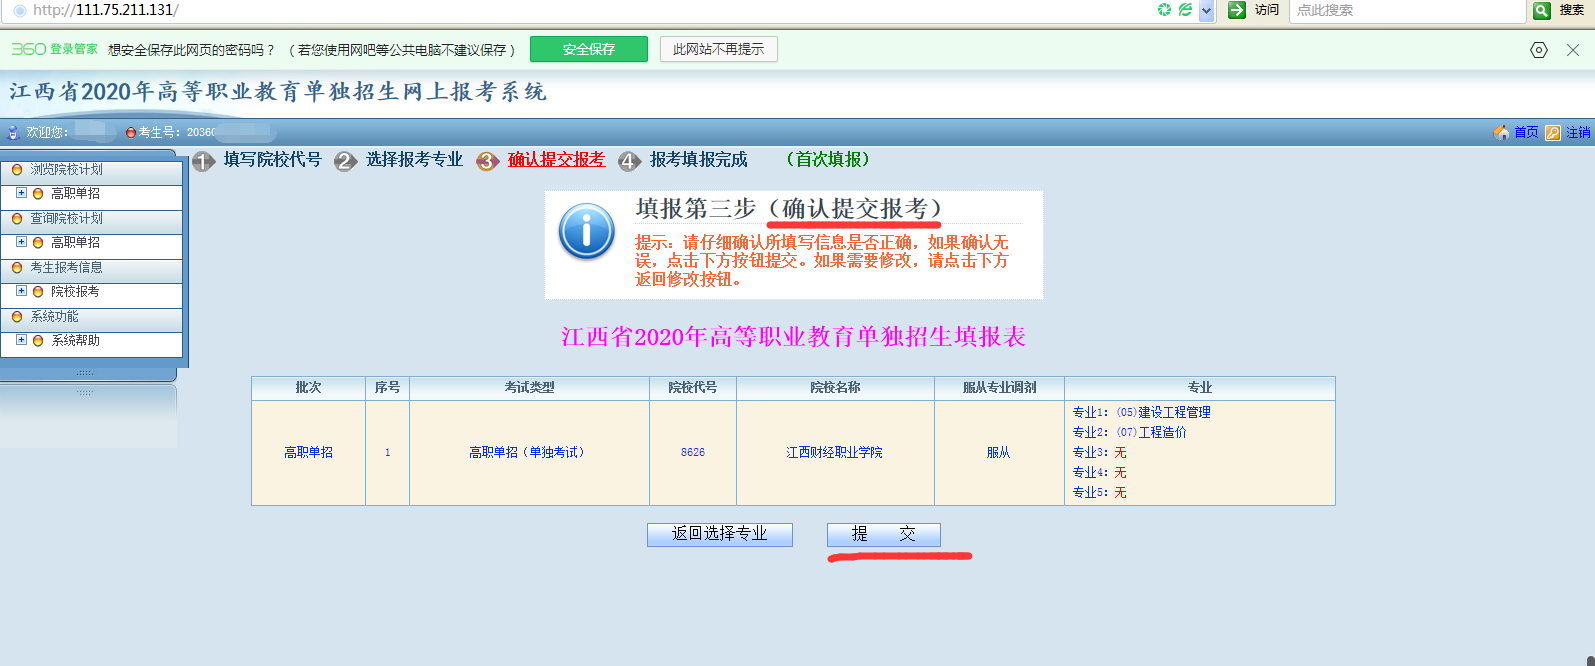Screen dimensions: 1595x666
Task: Expand 高职单招 under 查询院校计划
Action: 21,242
